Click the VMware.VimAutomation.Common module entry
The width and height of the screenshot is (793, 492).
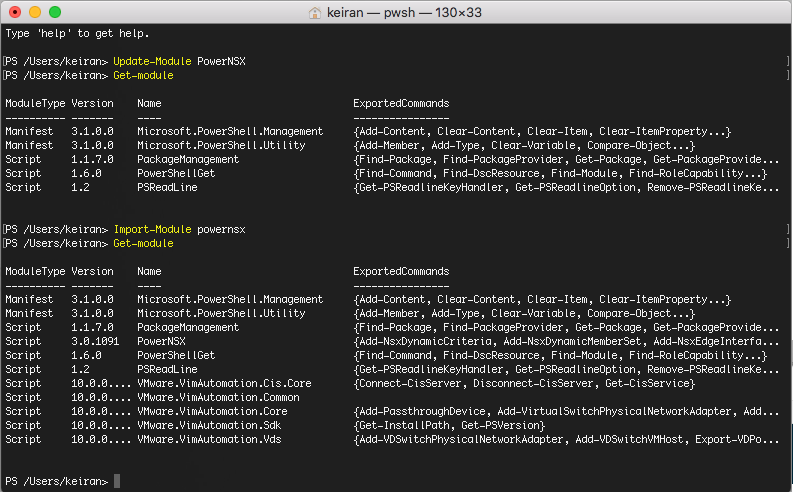coord(218,397)
